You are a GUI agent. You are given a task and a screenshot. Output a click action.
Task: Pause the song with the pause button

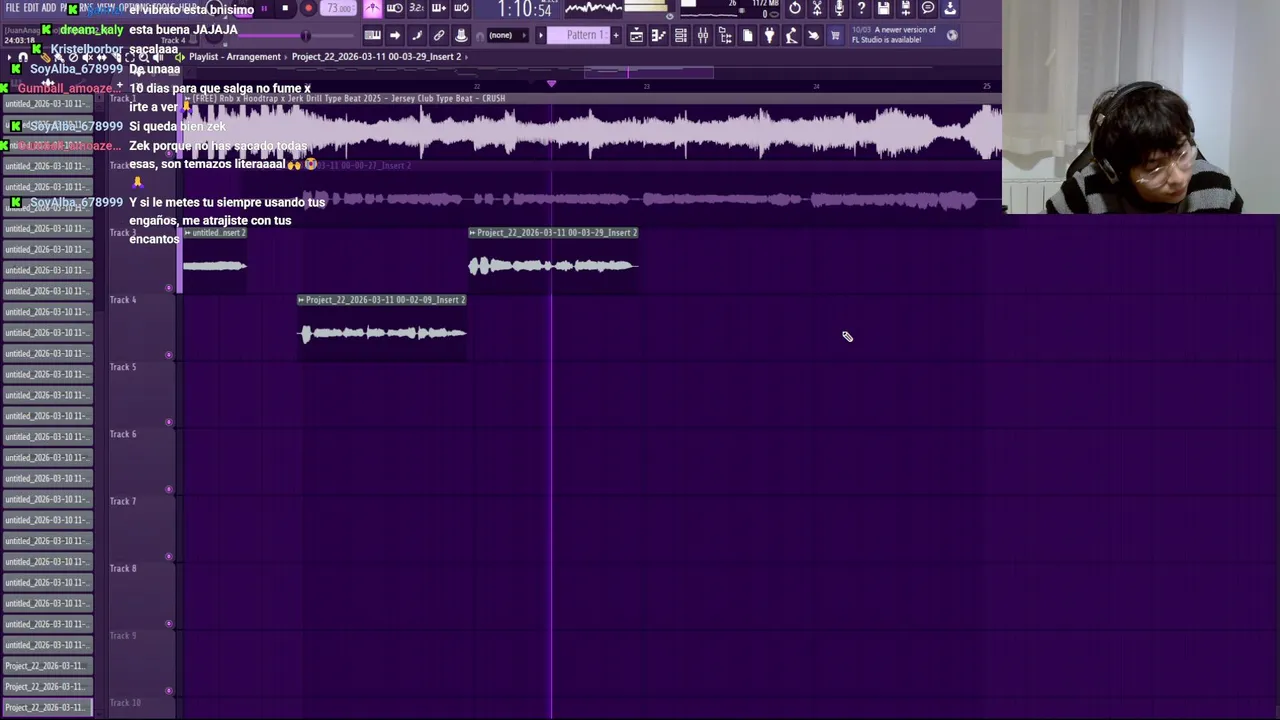point(264,9)
